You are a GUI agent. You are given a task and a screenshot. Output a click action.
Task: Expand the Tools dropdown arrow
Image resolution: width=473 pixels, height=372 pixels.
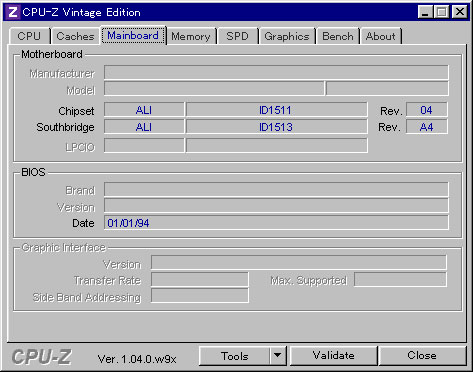click(278, 356)
